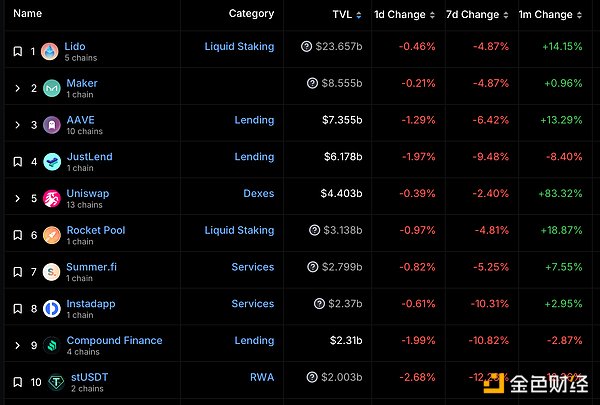Sort by the 1m Change header
This screenshot has height=405, width=600.
pos(553,15)
